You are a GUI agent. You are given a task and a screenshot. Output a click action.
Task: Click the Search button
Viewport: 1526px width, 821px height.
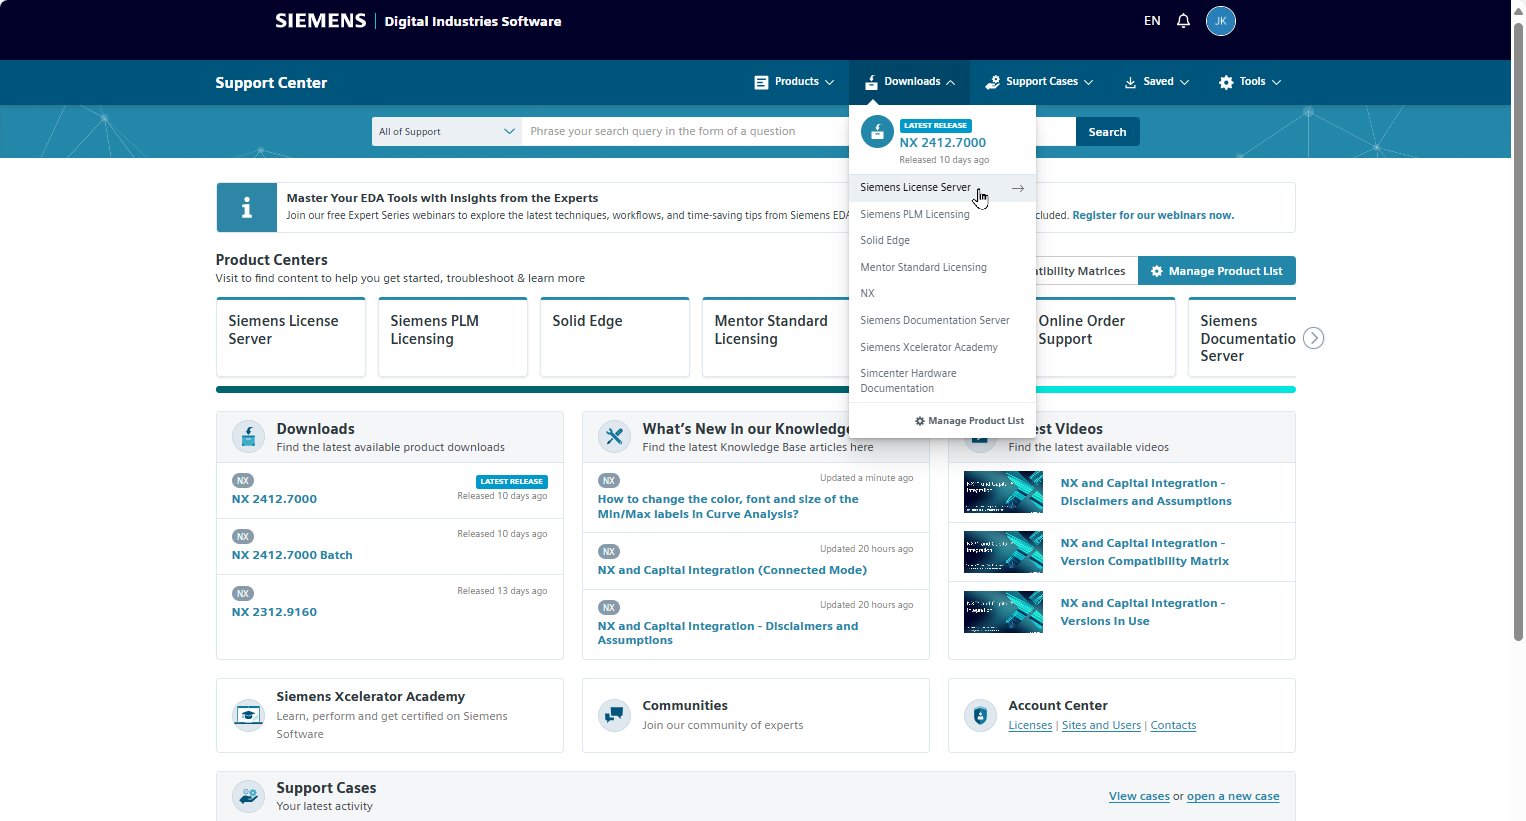pyautogui.click(x=1107, y=132)
